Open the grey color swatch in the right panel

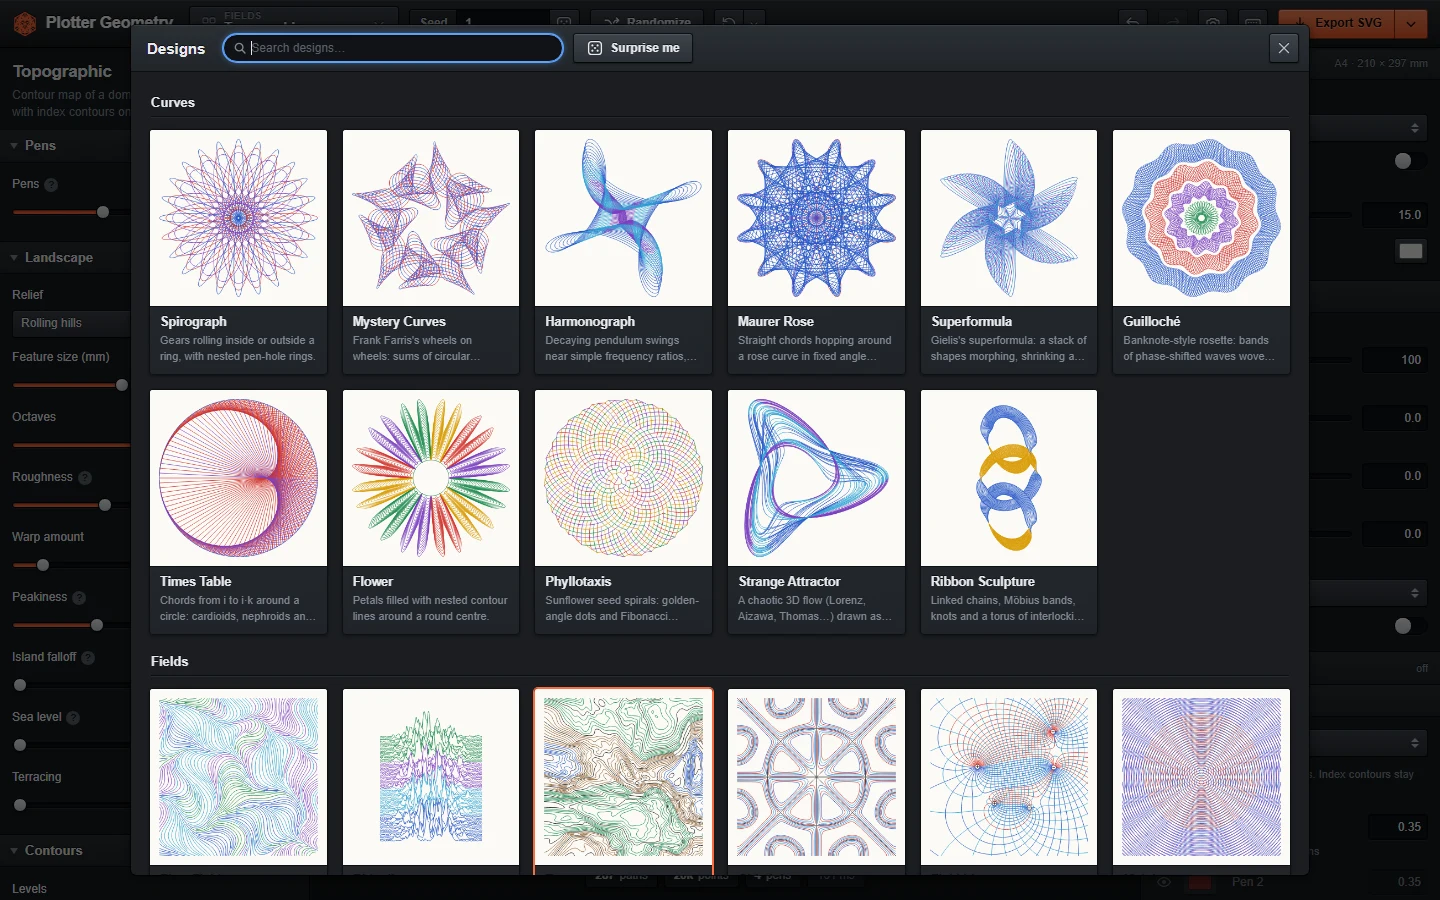click(x=1411, y=251)
